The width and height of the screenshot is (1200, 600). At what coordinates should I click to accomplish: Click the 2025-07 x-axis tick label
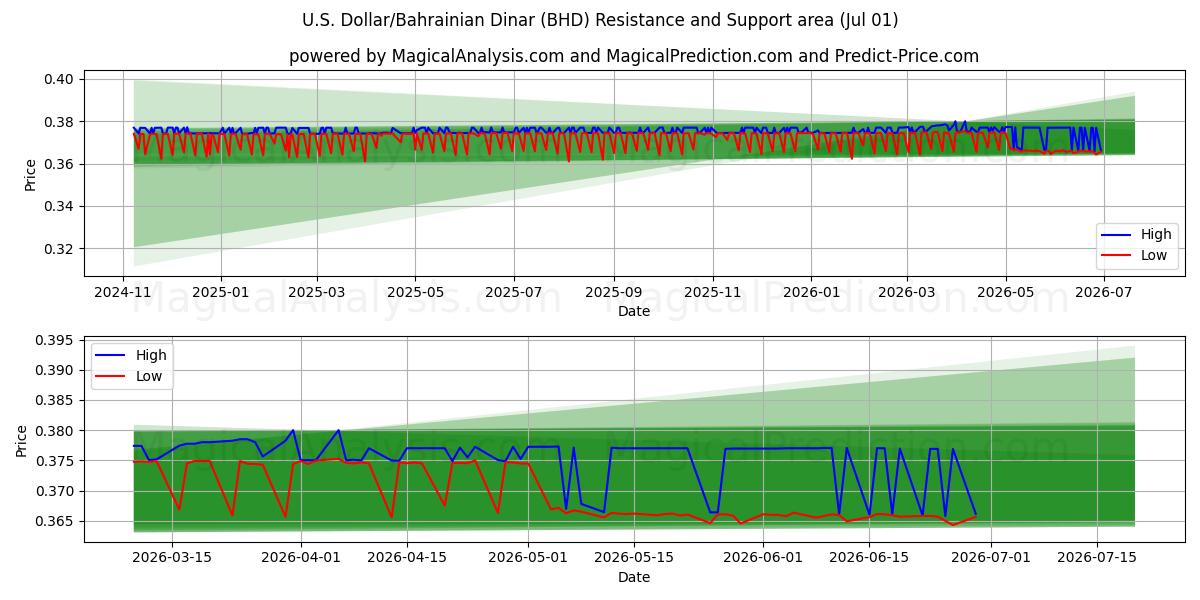(x=513, y=293)
